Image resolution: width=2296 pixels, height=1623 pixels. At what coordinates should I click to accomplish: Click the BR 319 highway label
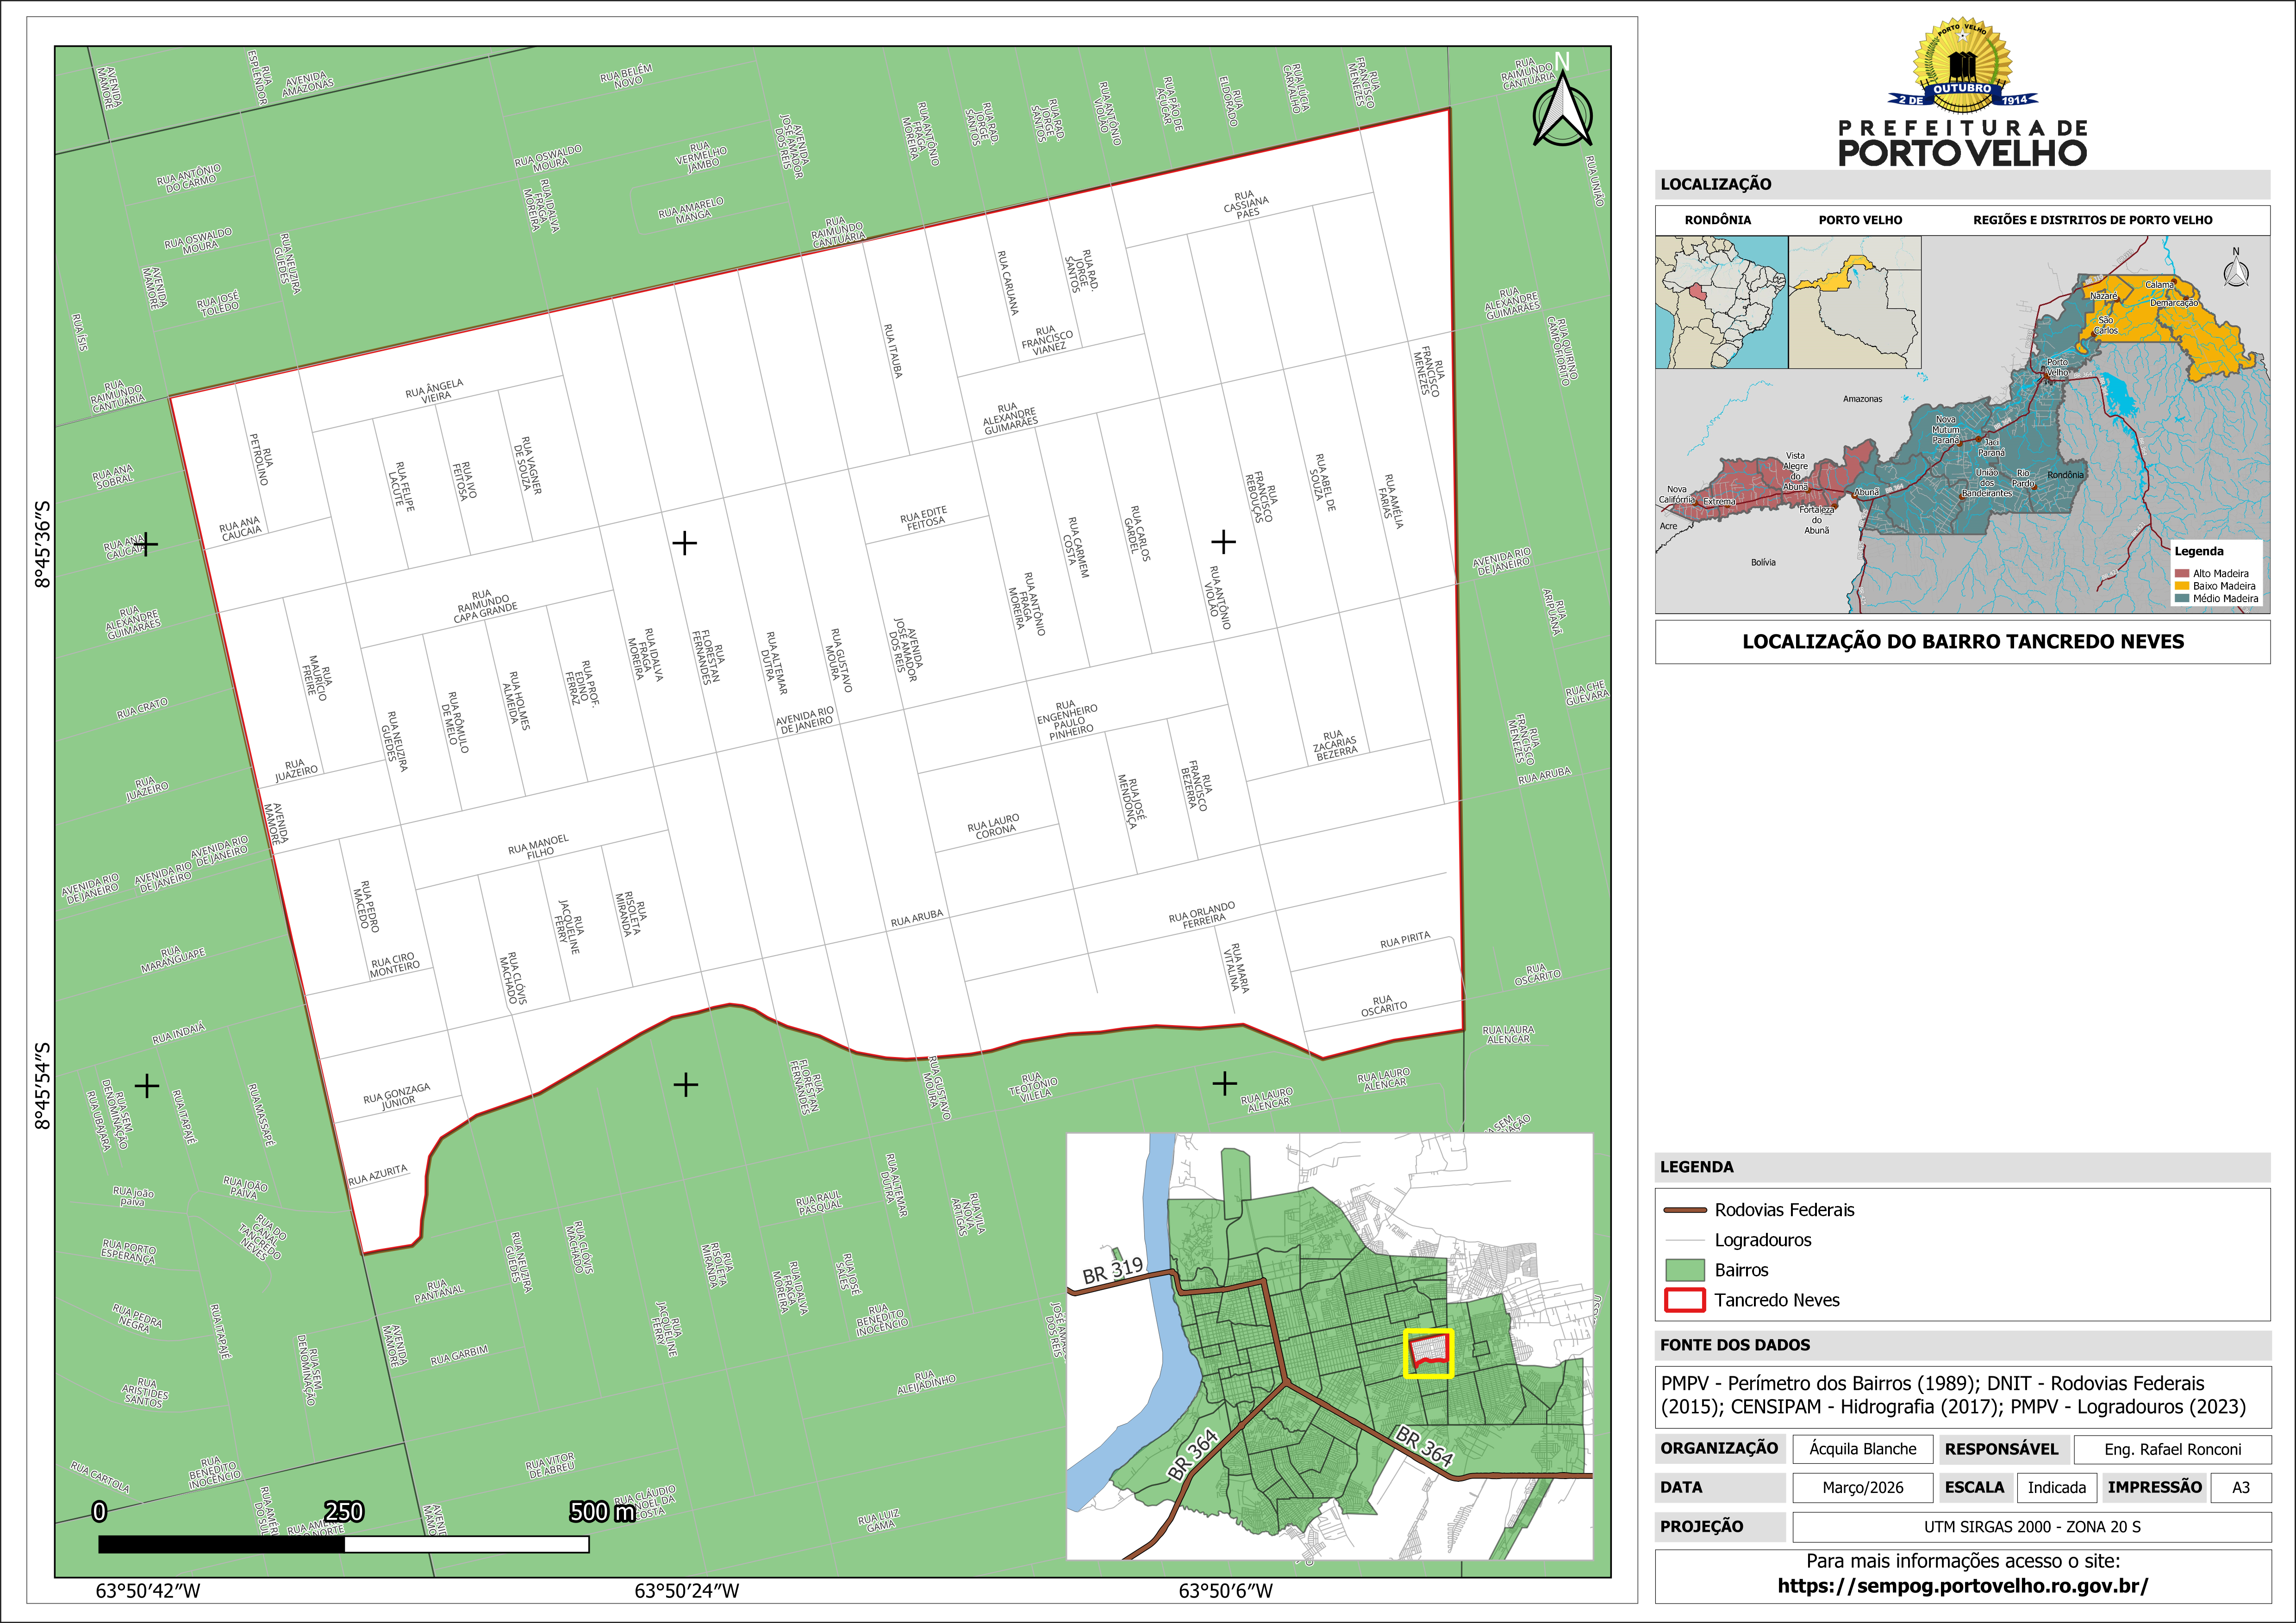(1112, 1270)
